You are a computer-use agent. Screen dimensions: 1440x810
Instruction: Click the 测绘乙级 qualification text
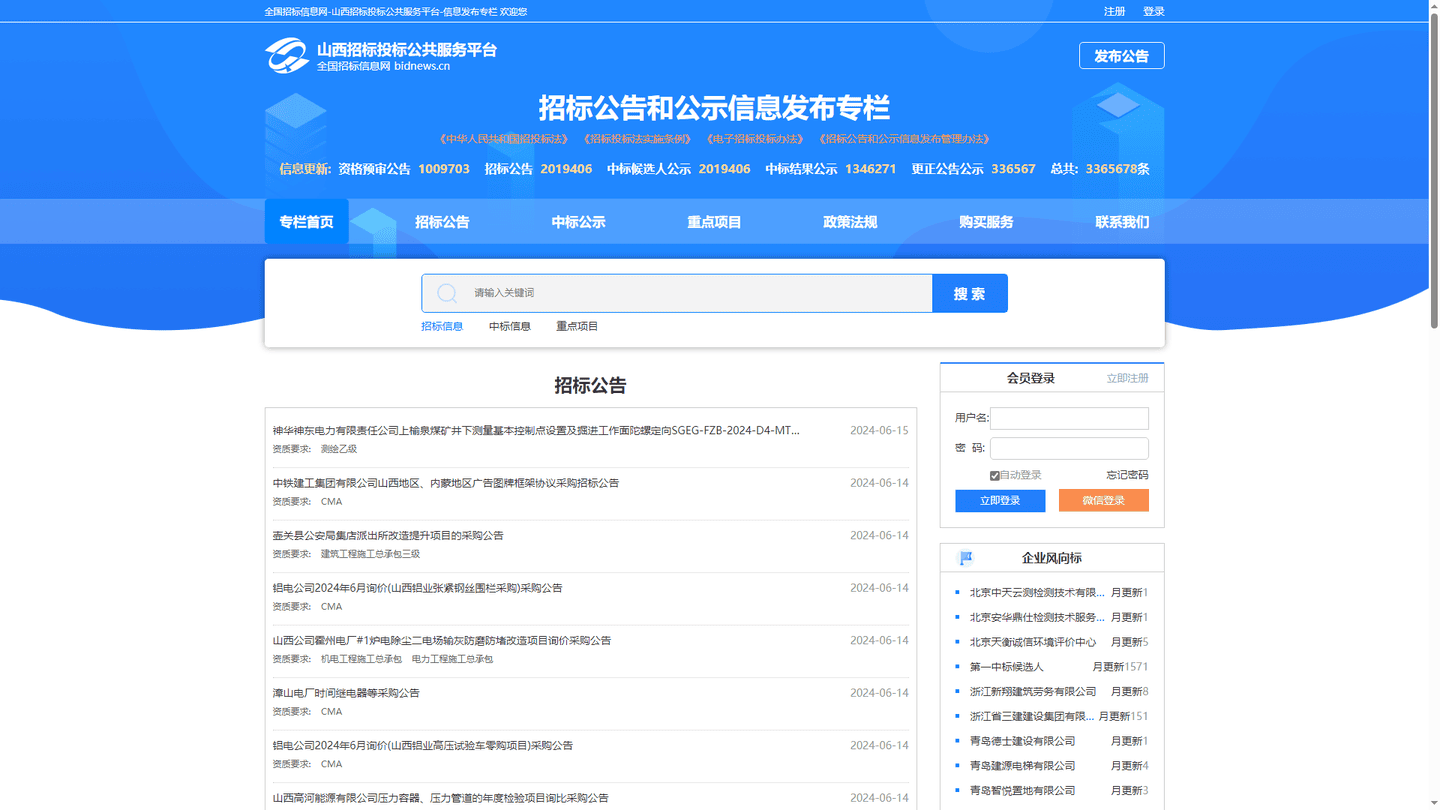(x=339, y=449)
